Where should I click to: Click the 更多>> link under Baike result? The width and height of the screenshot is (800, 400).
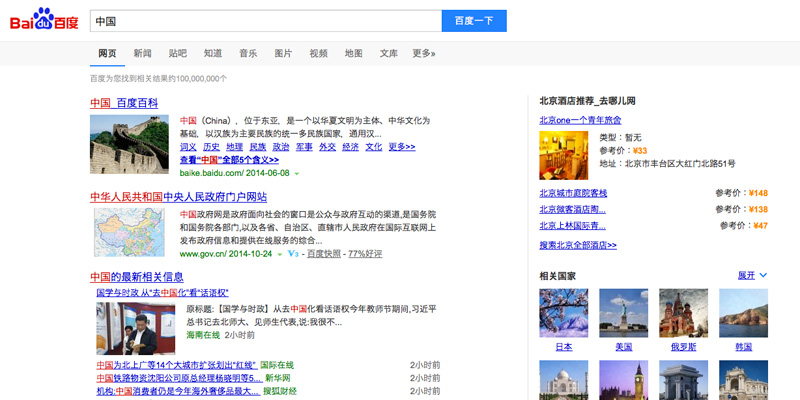click(x=402, y=147)
